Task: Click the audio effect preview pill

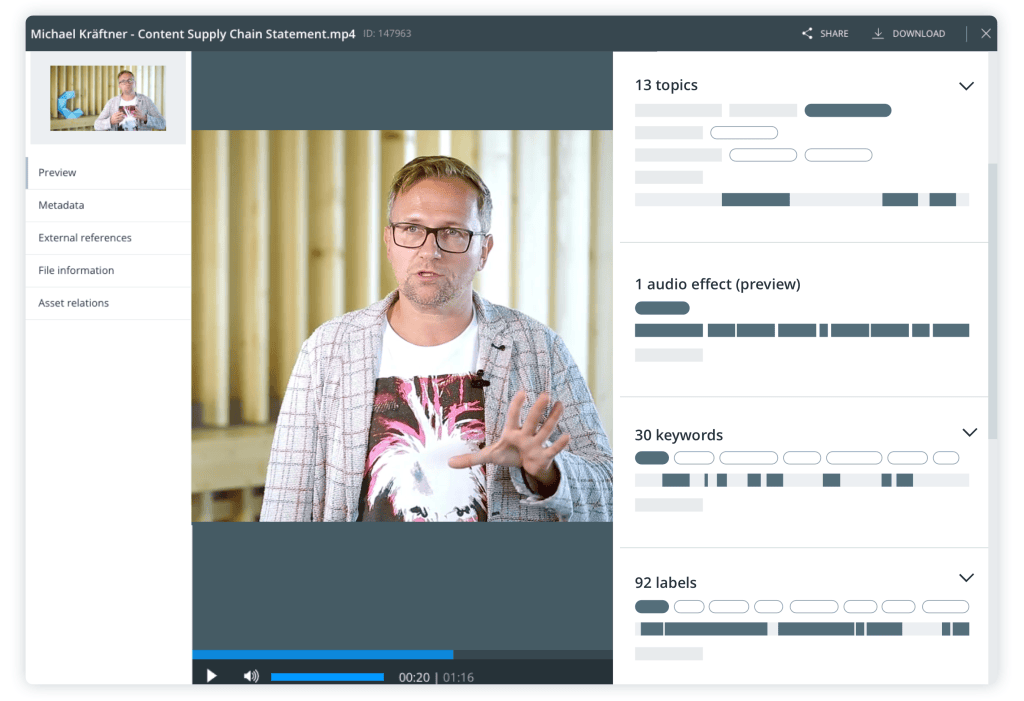Action: (661, 308)
